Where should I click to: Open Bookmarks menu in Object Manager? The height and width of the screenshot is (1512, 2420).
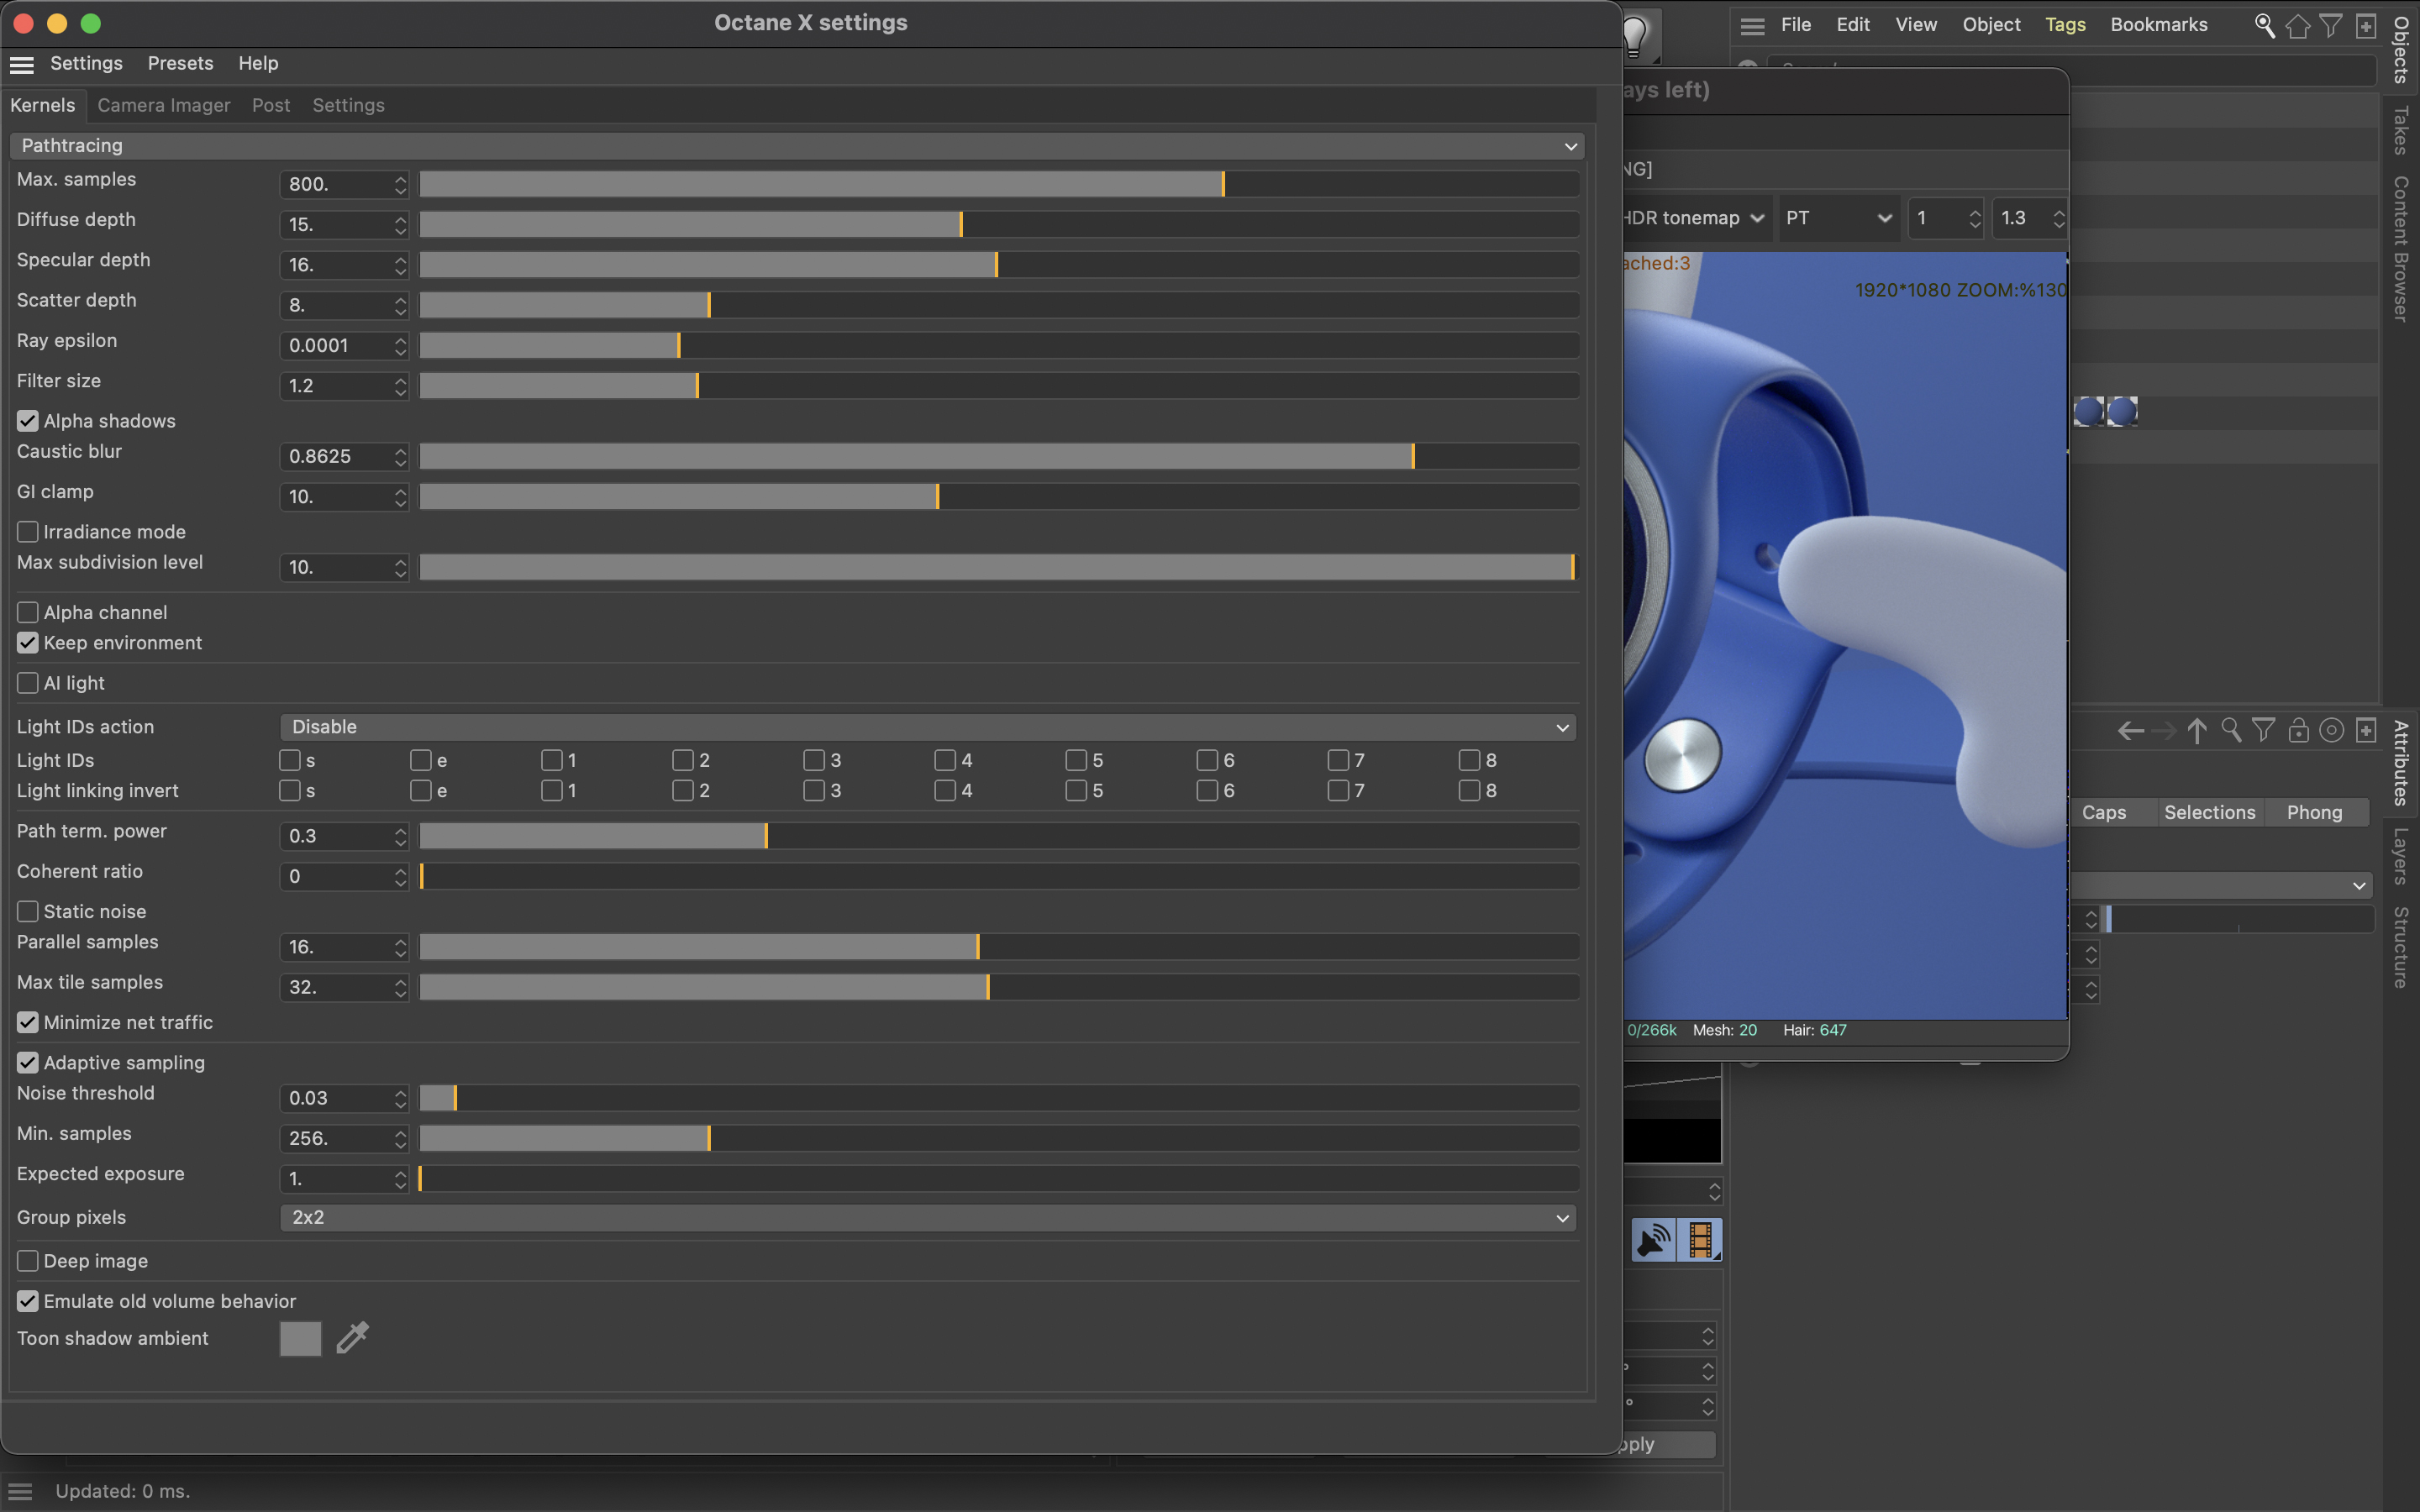click(x=2159, y=25)
